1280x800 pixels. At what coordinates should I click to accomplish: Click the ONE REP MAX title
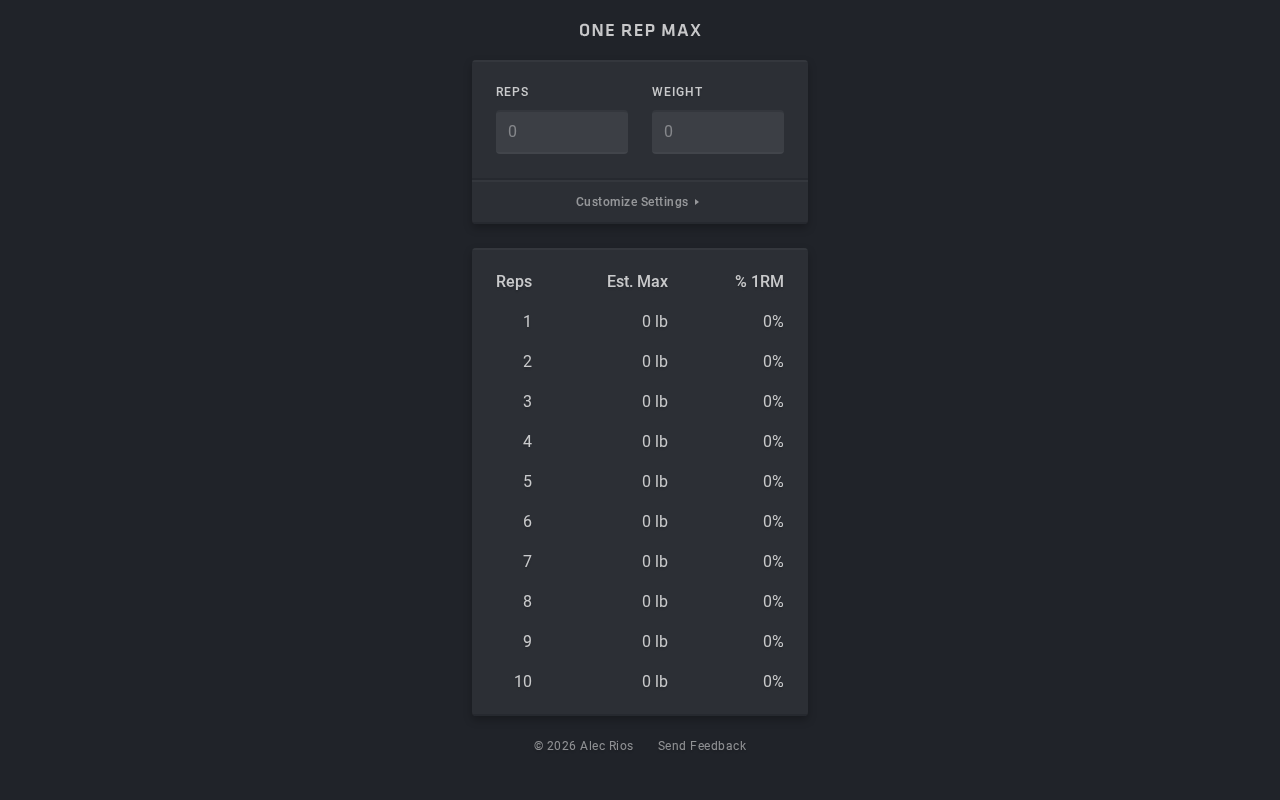[x=640, y=30]
